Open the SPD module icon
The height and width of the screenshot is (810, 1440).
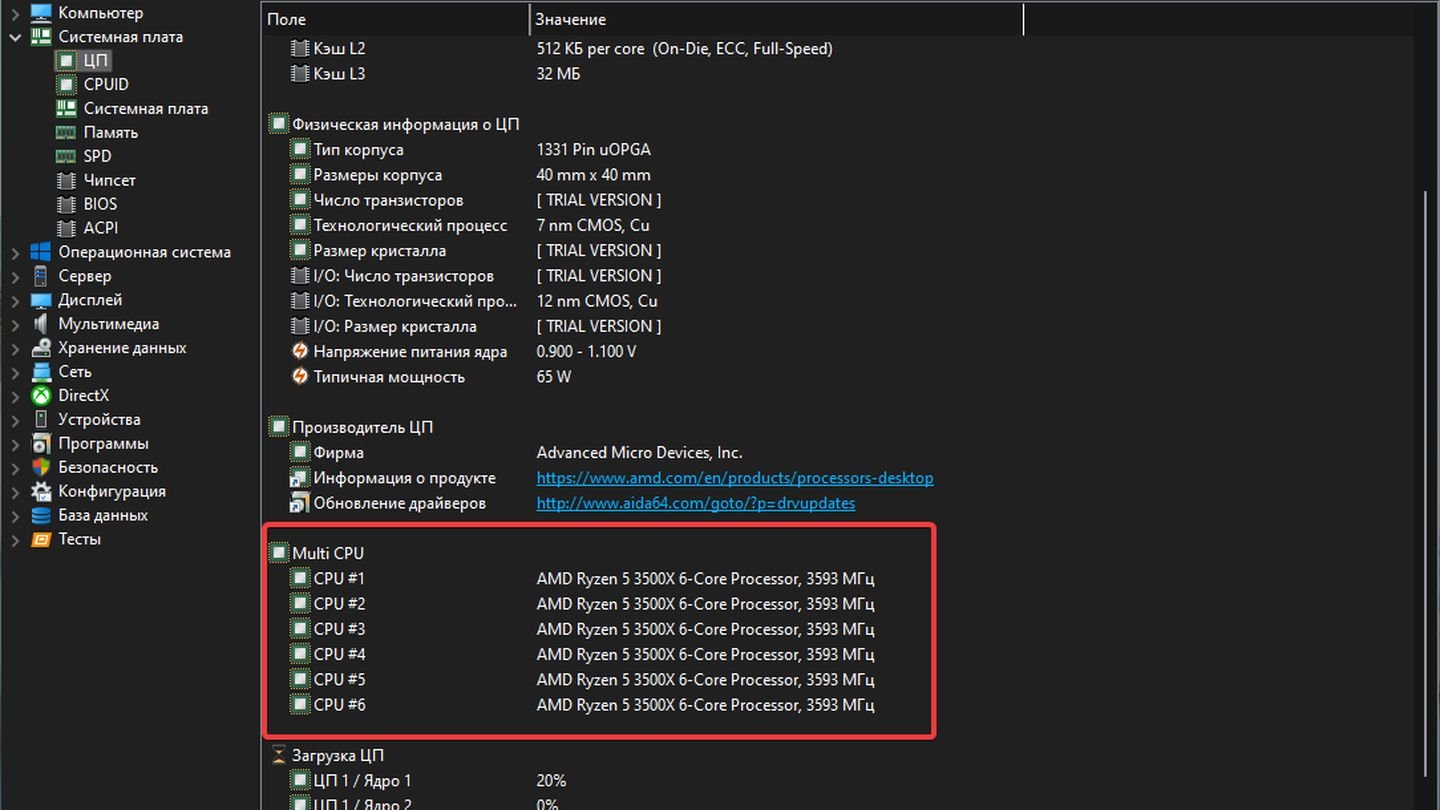point(66,157)
